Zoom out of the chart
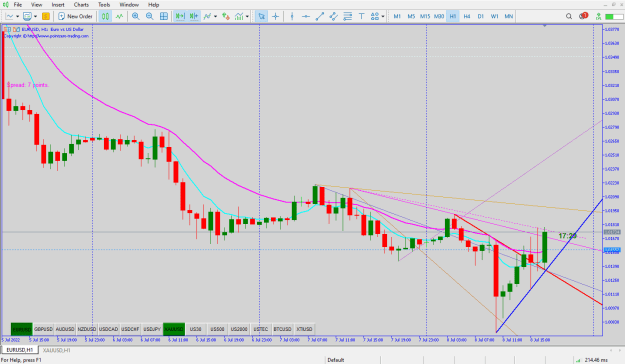Image resolution: width=625 pixels, height=364 pixels. 149,16
